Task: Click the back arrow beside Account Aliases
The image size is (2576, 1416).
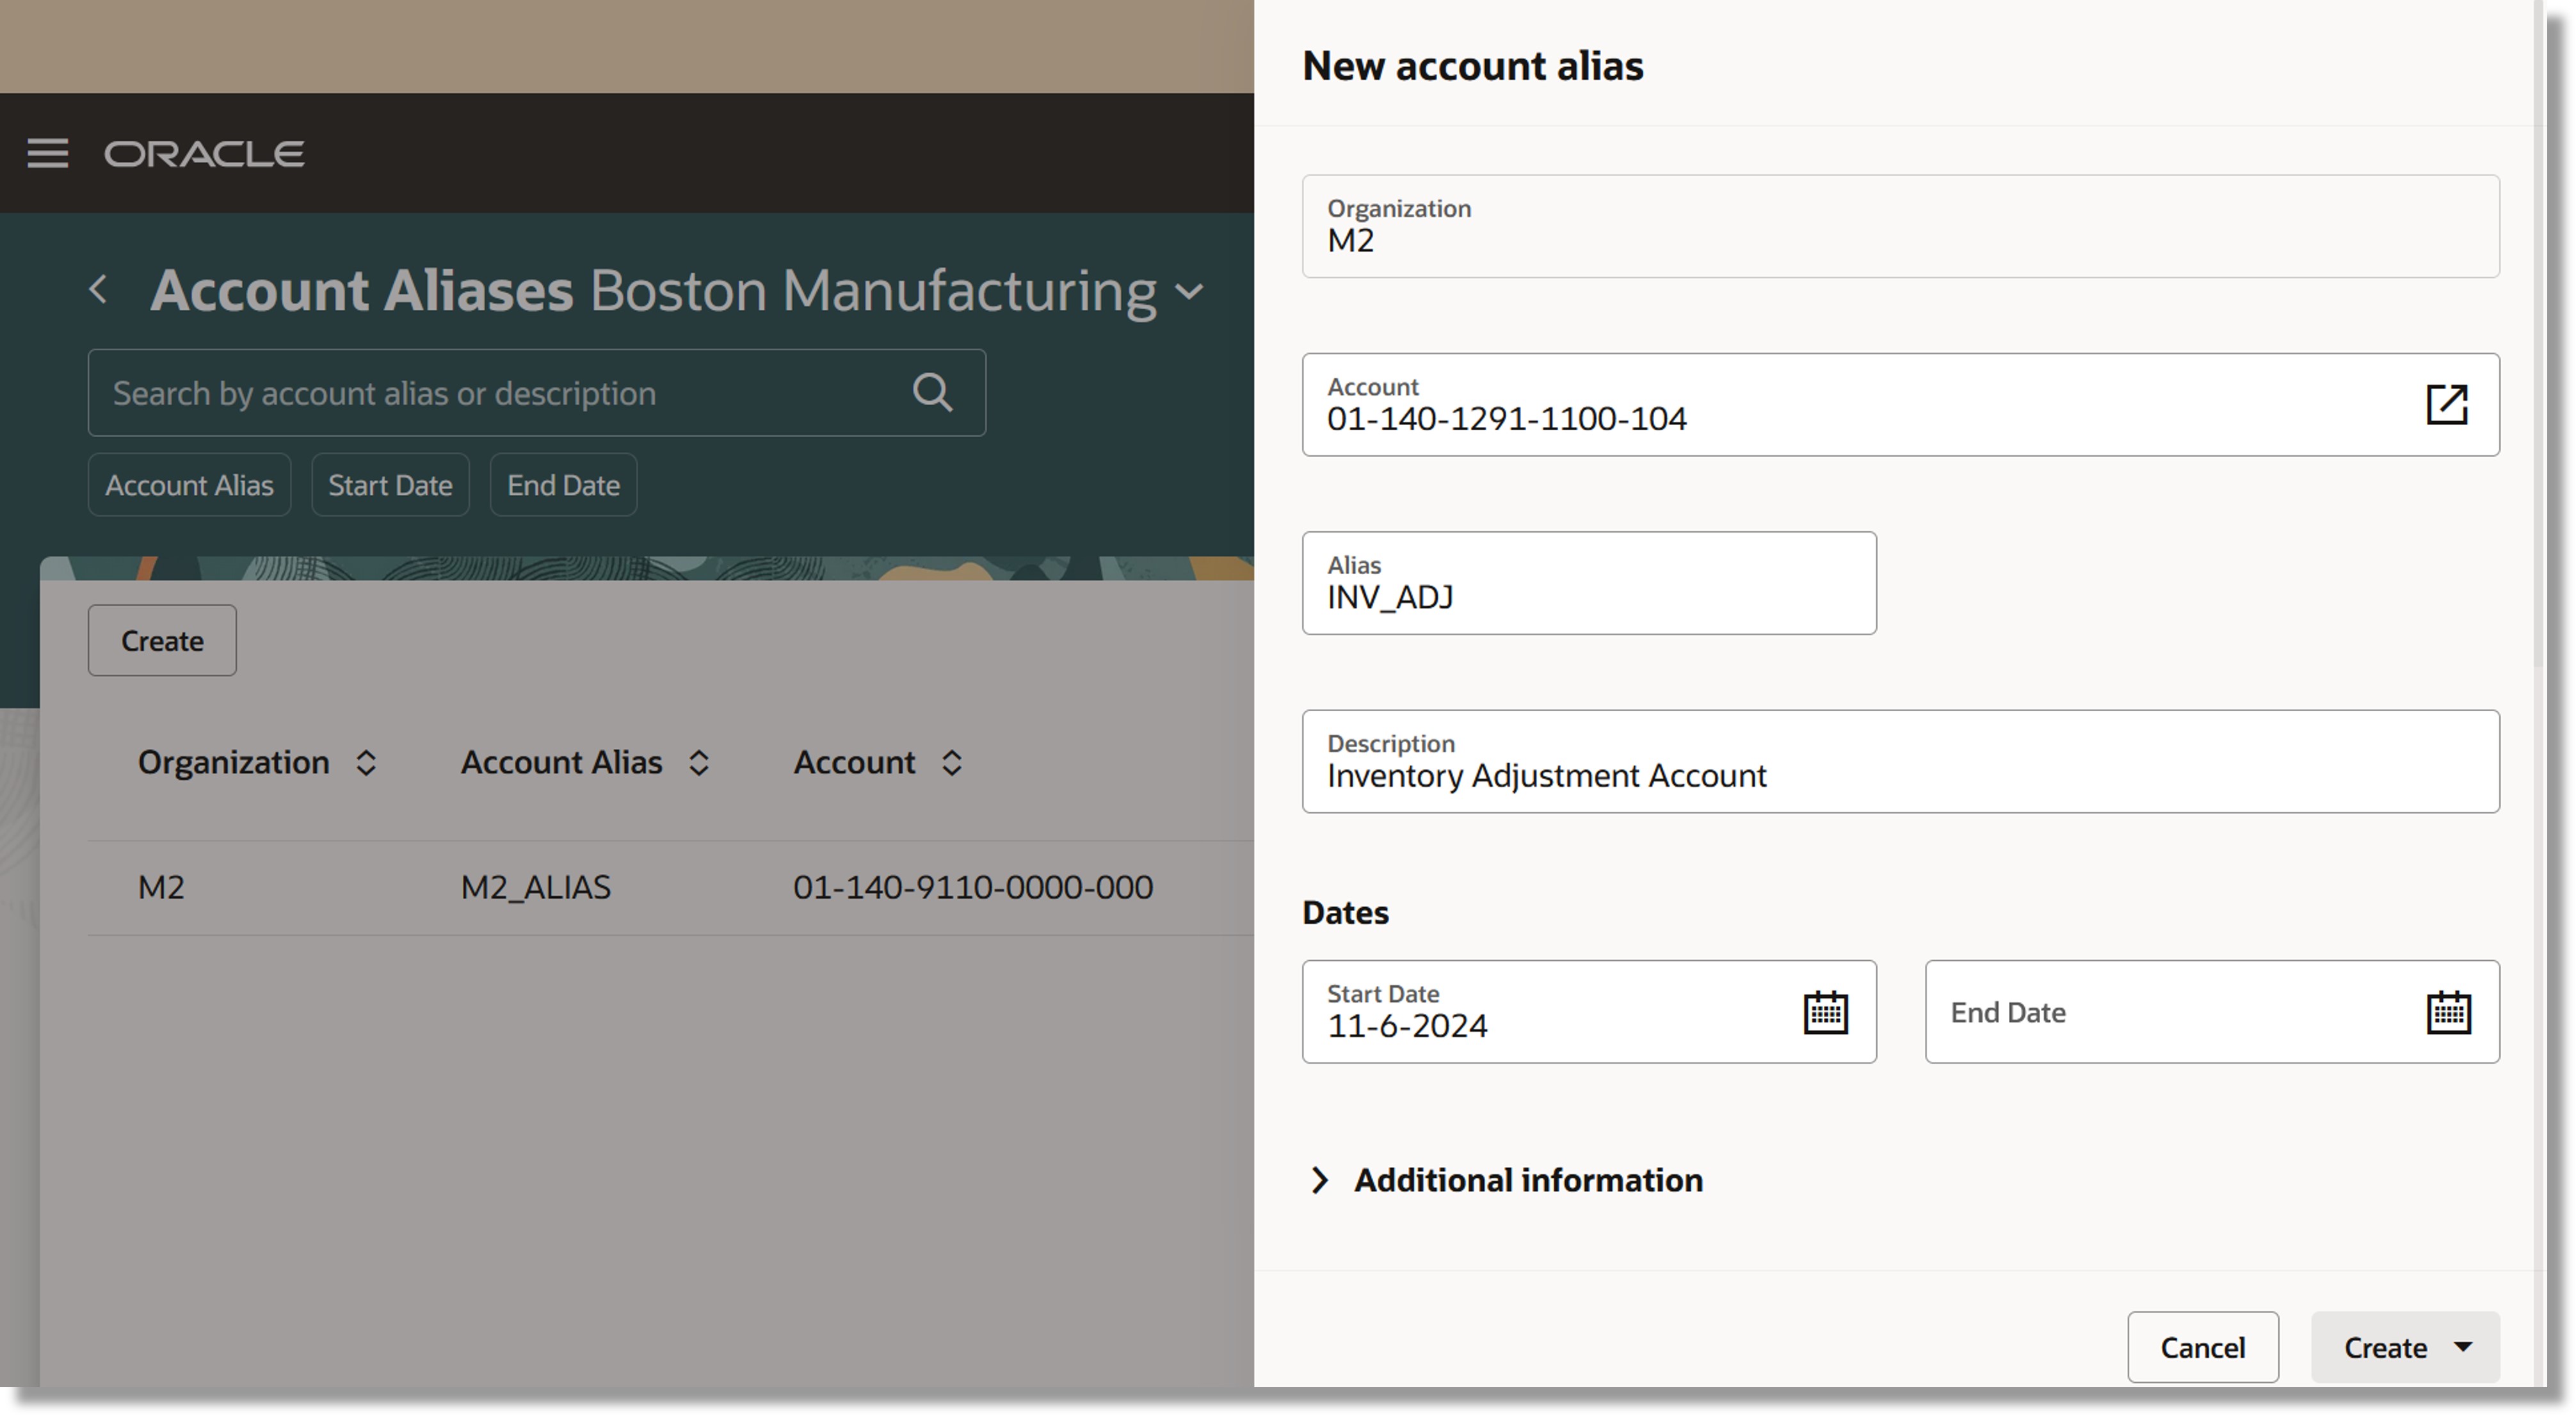Action: pos(98,290)
